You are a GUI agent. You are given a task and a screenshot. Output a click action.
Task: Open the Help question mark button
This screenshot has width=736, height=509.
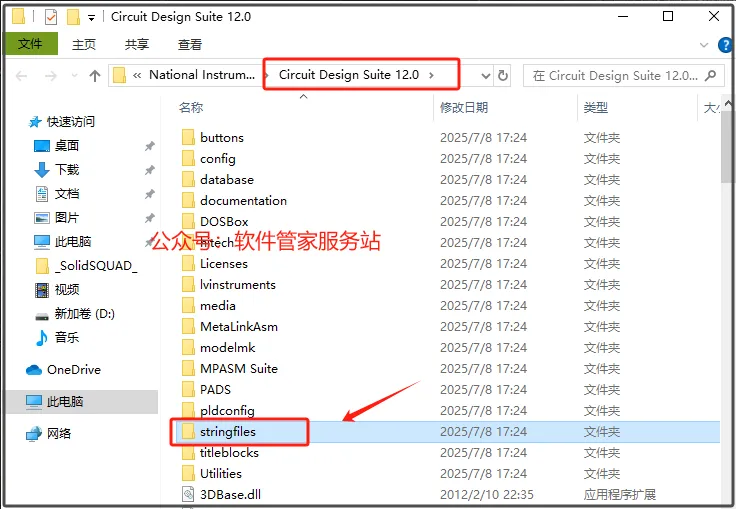coord(726,45)
